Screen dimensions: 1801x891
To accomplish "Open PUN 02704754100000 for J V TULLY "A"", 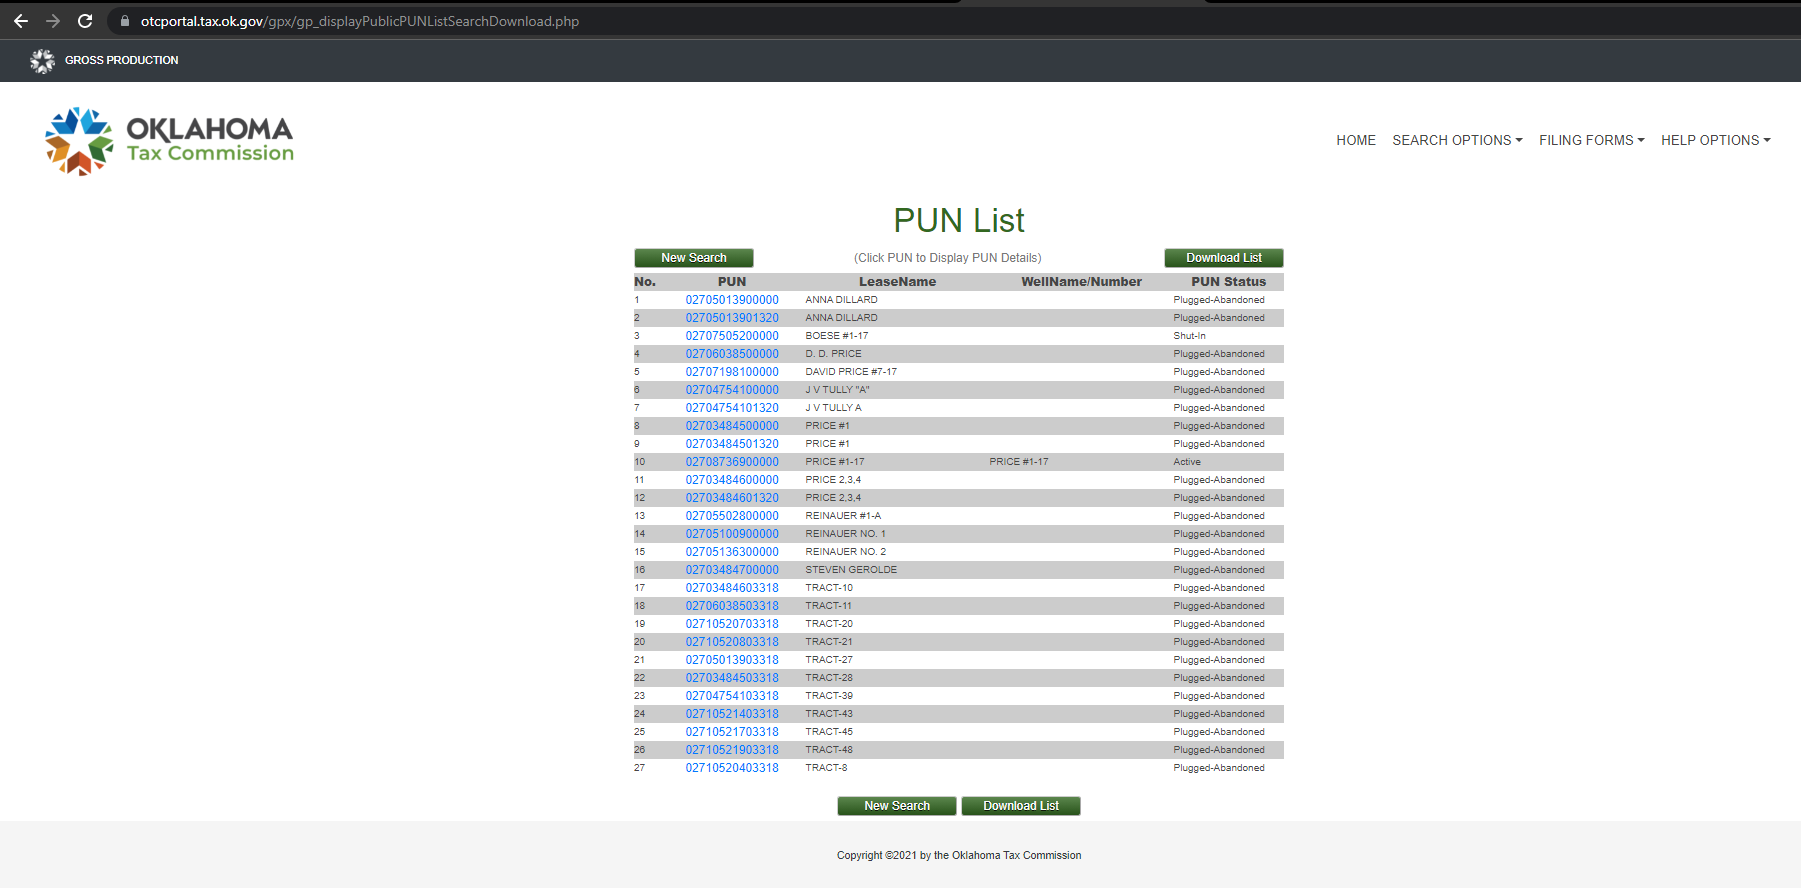I will (x=732, y=390).
